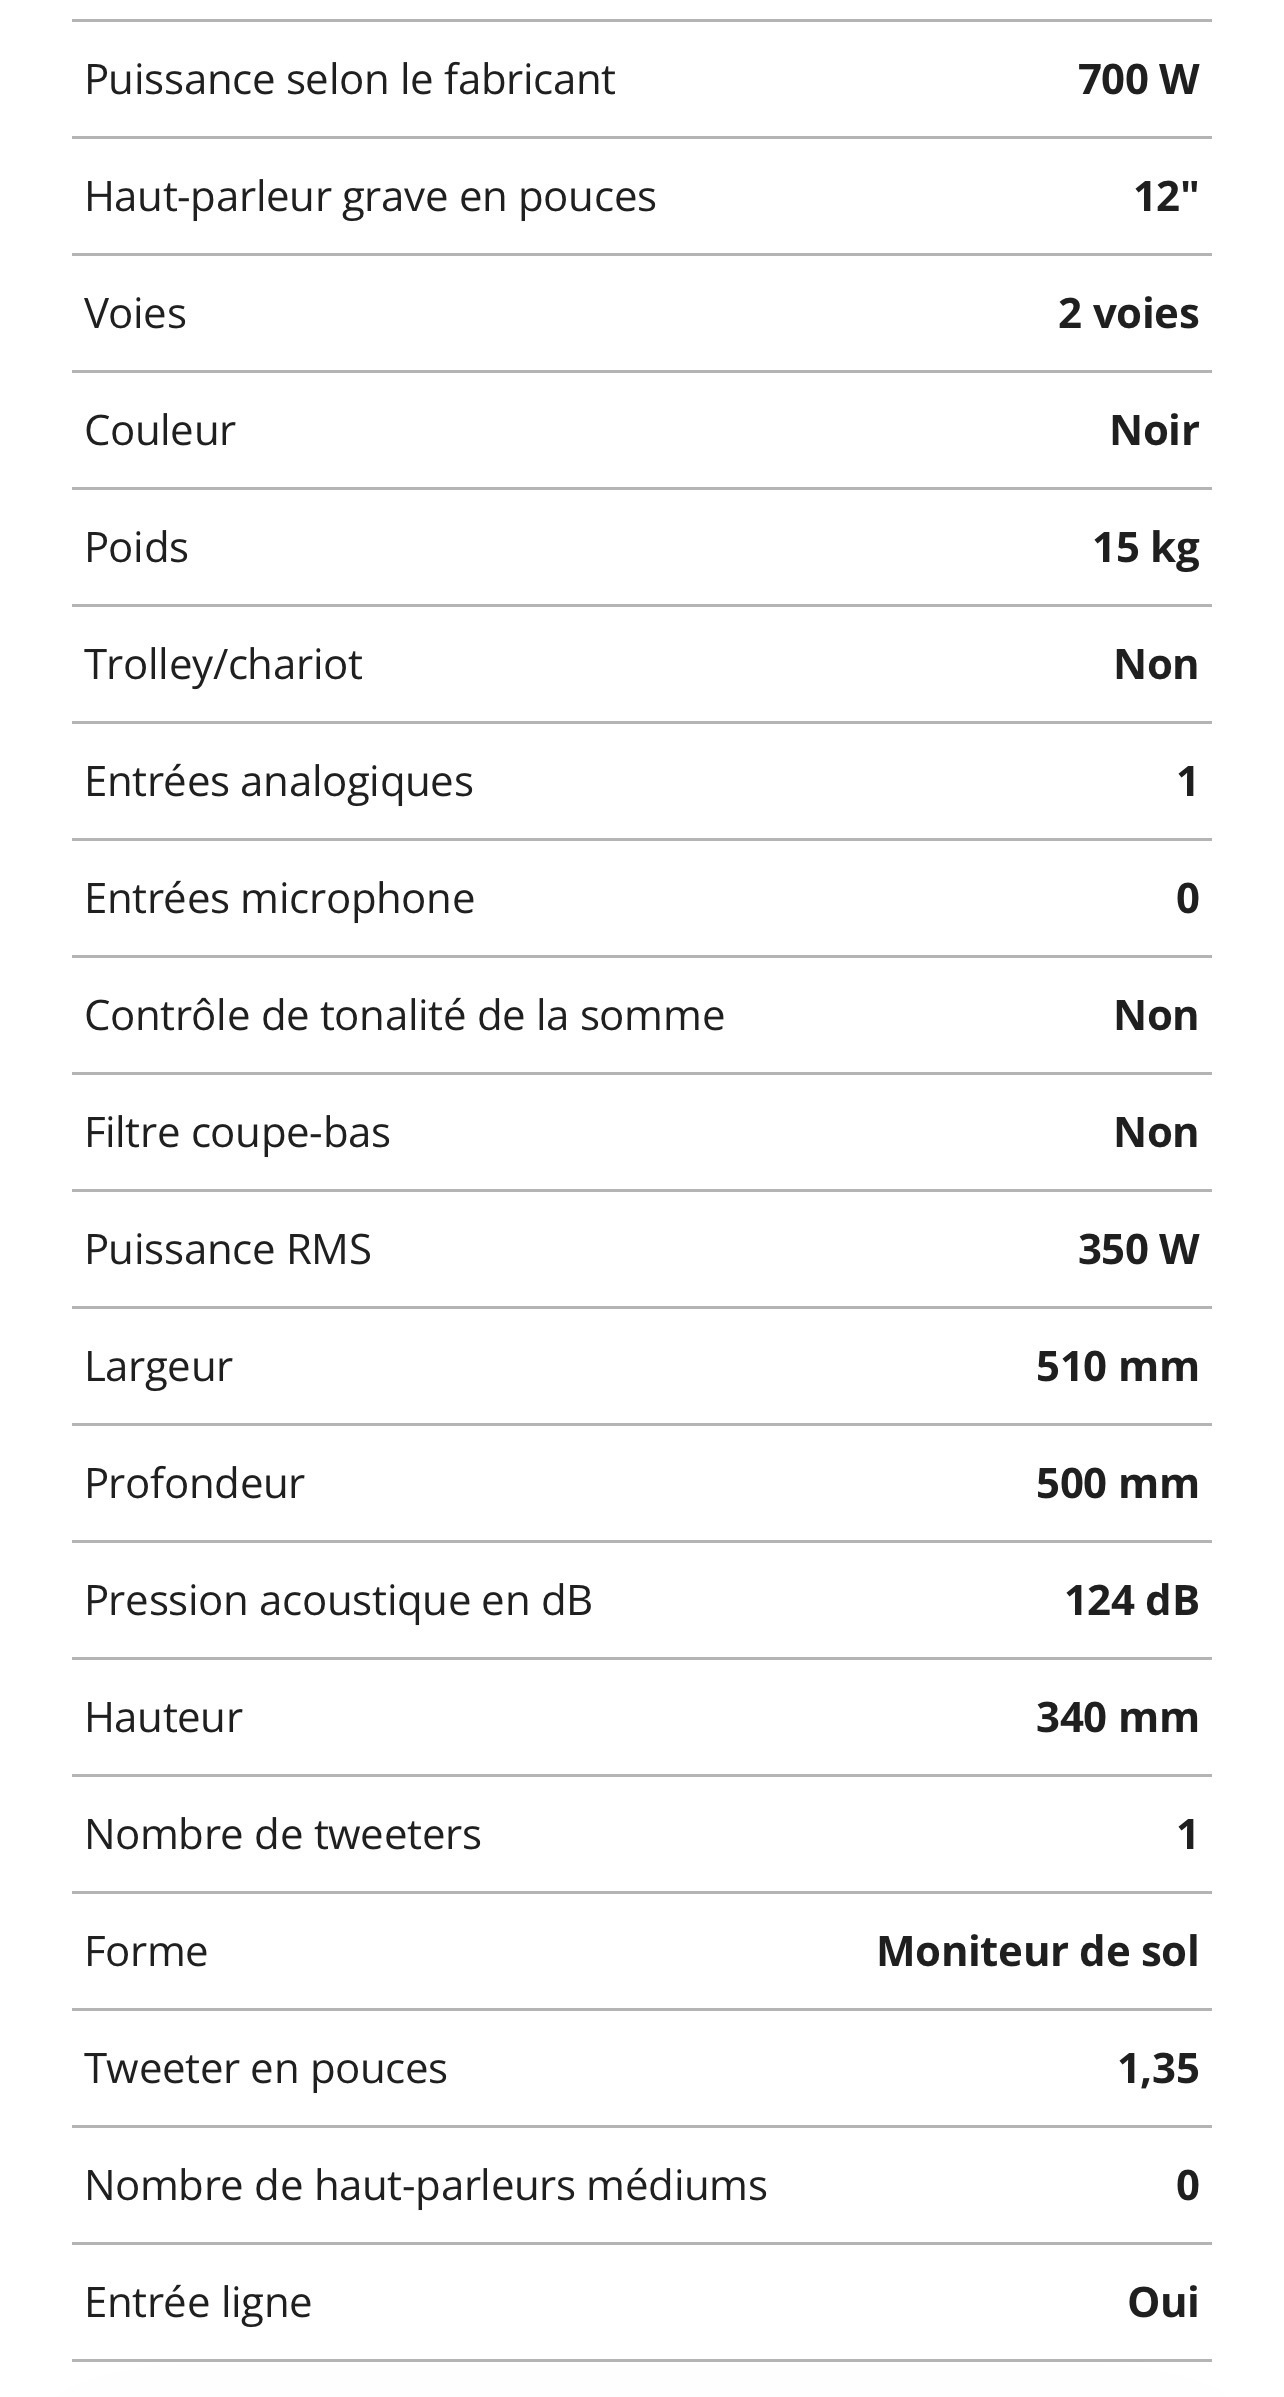The image size is (1284, 2397).
Task: Select the Largeur 510 mm value
Action: 1117,1367
